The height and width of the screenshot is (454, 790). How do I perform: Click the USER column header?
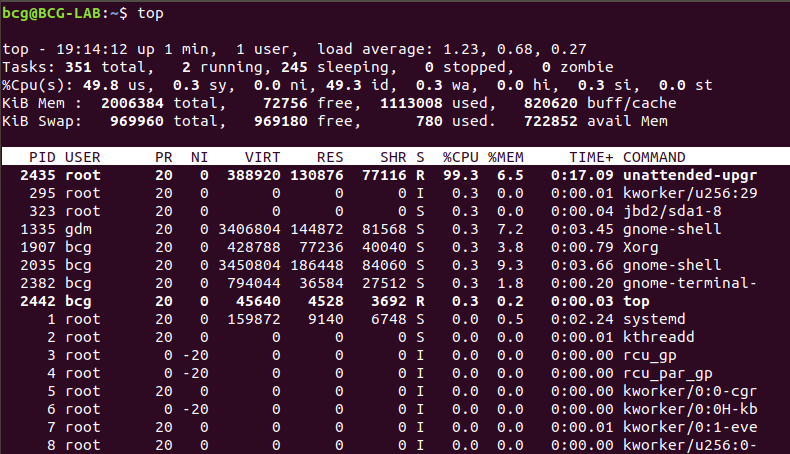pos(83,157)
